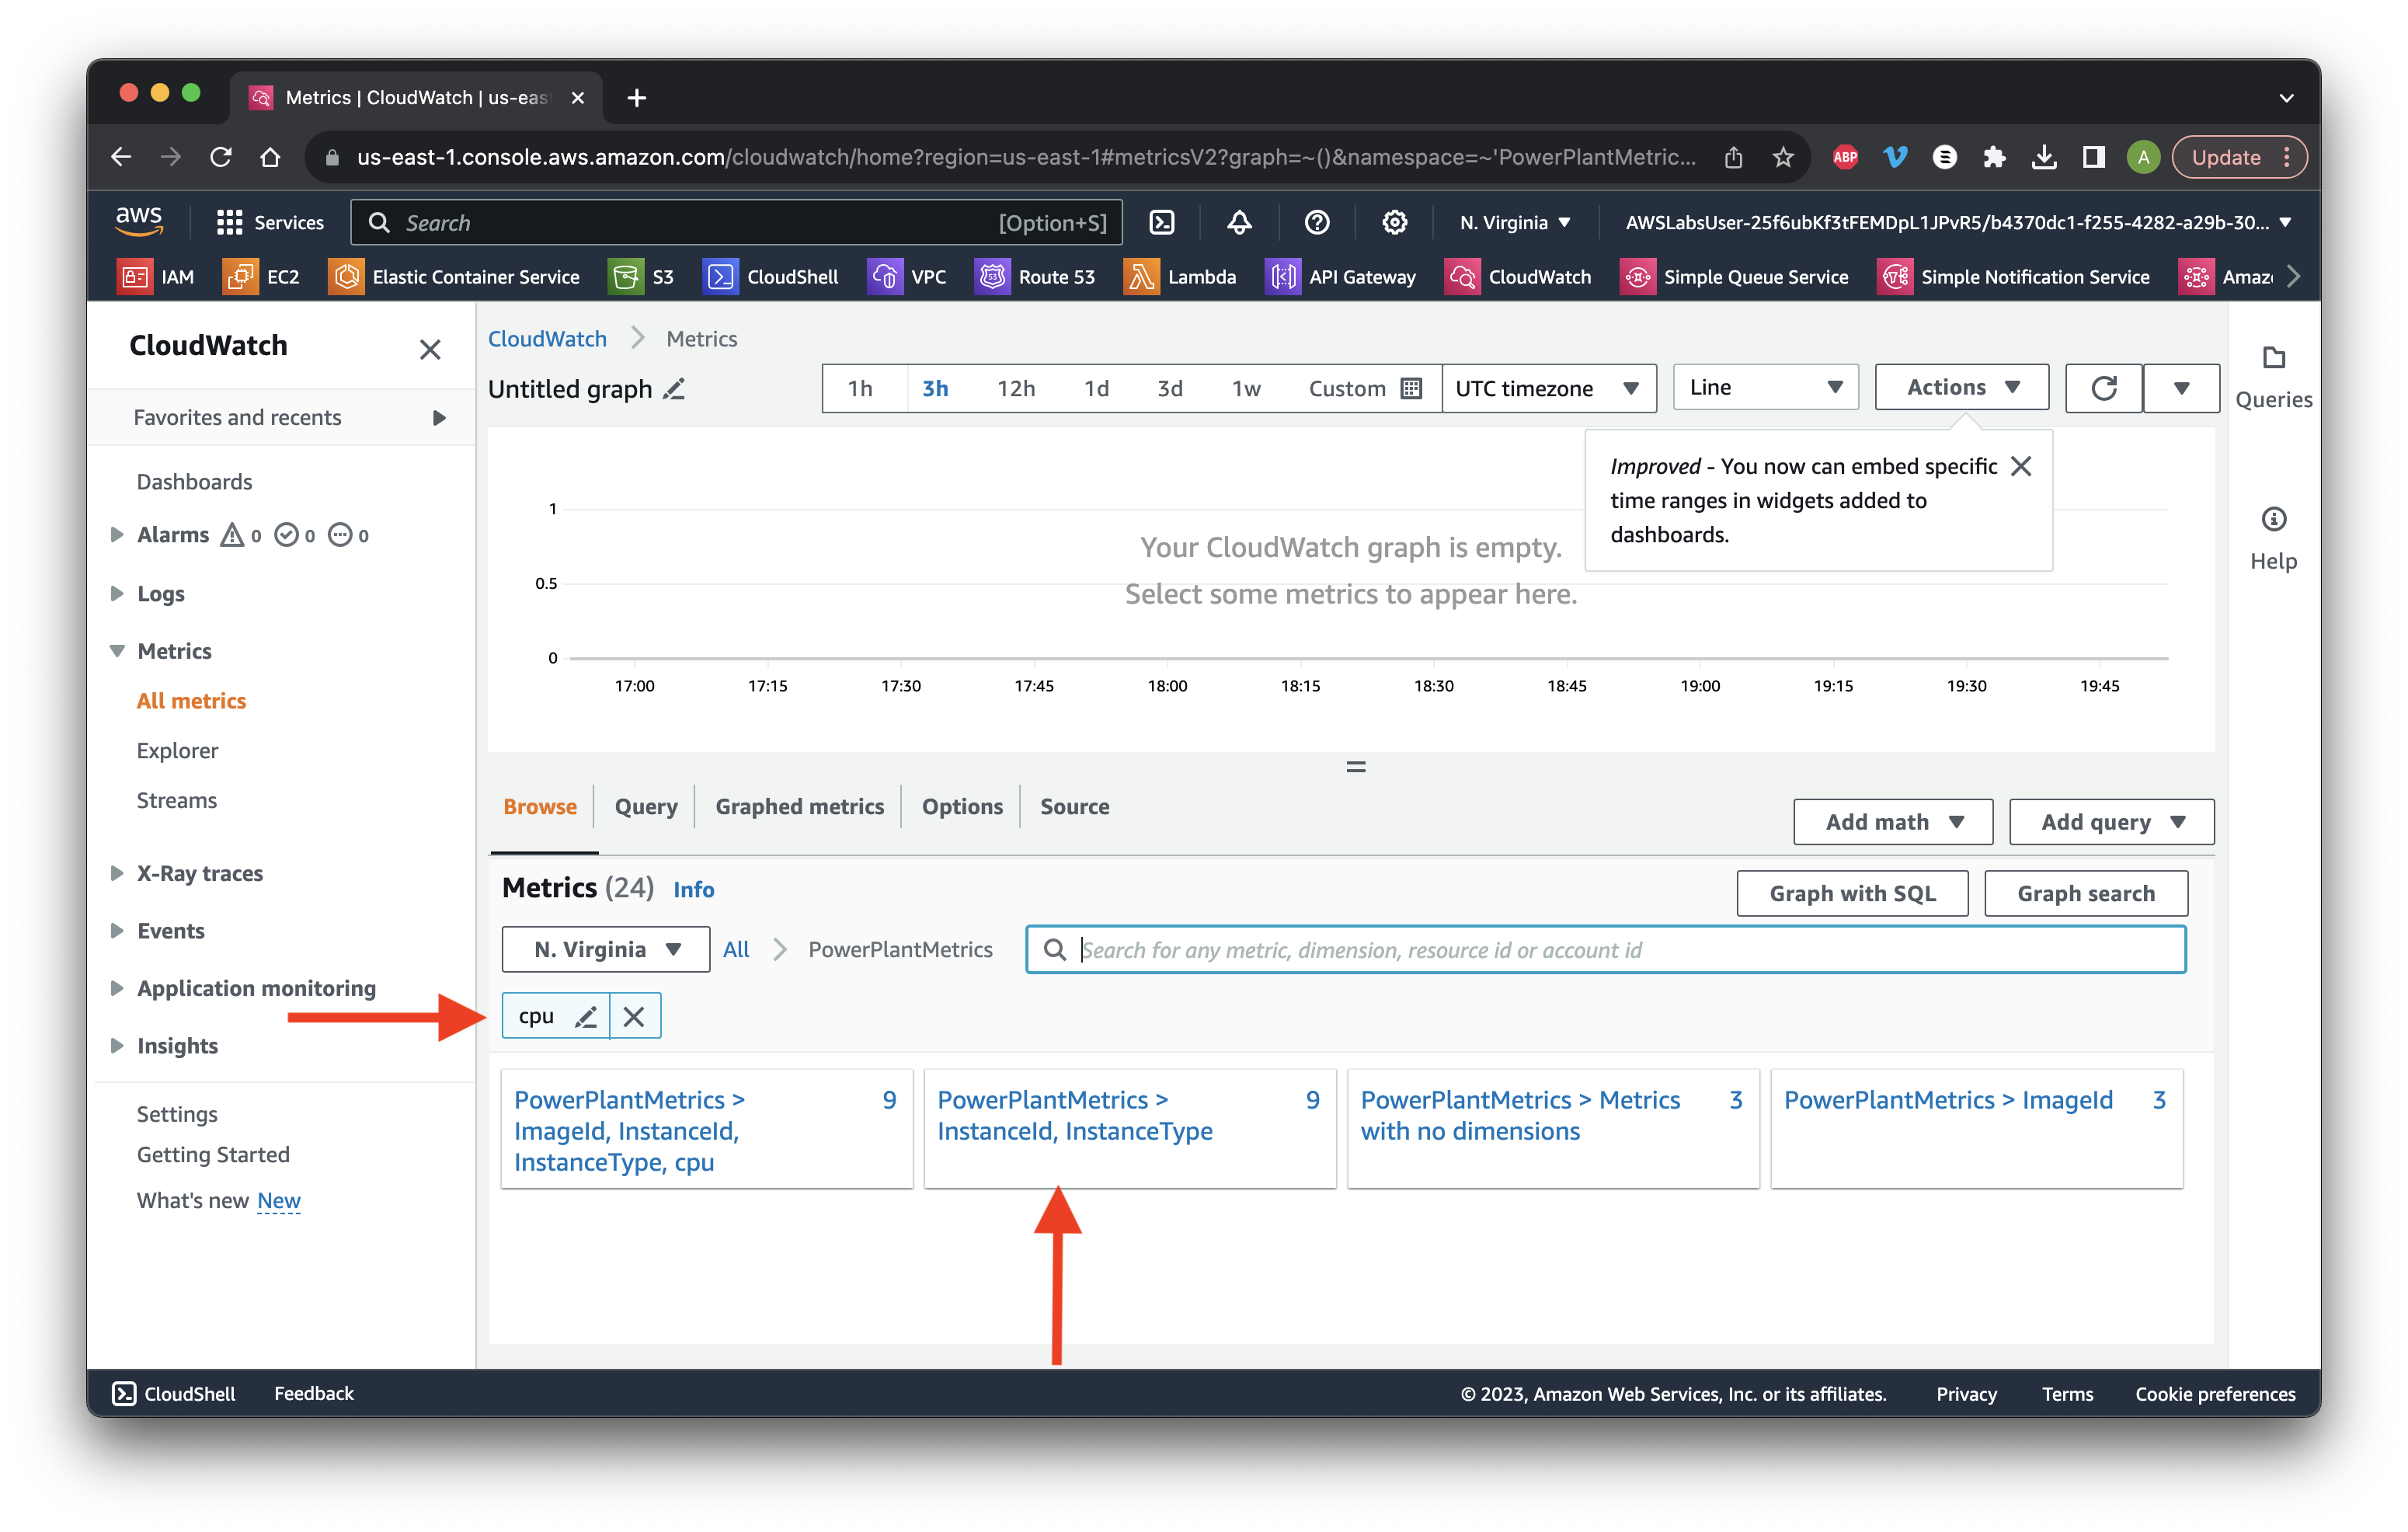Open the Metrics Info link

pyautogui.click(x=693, y=889)
